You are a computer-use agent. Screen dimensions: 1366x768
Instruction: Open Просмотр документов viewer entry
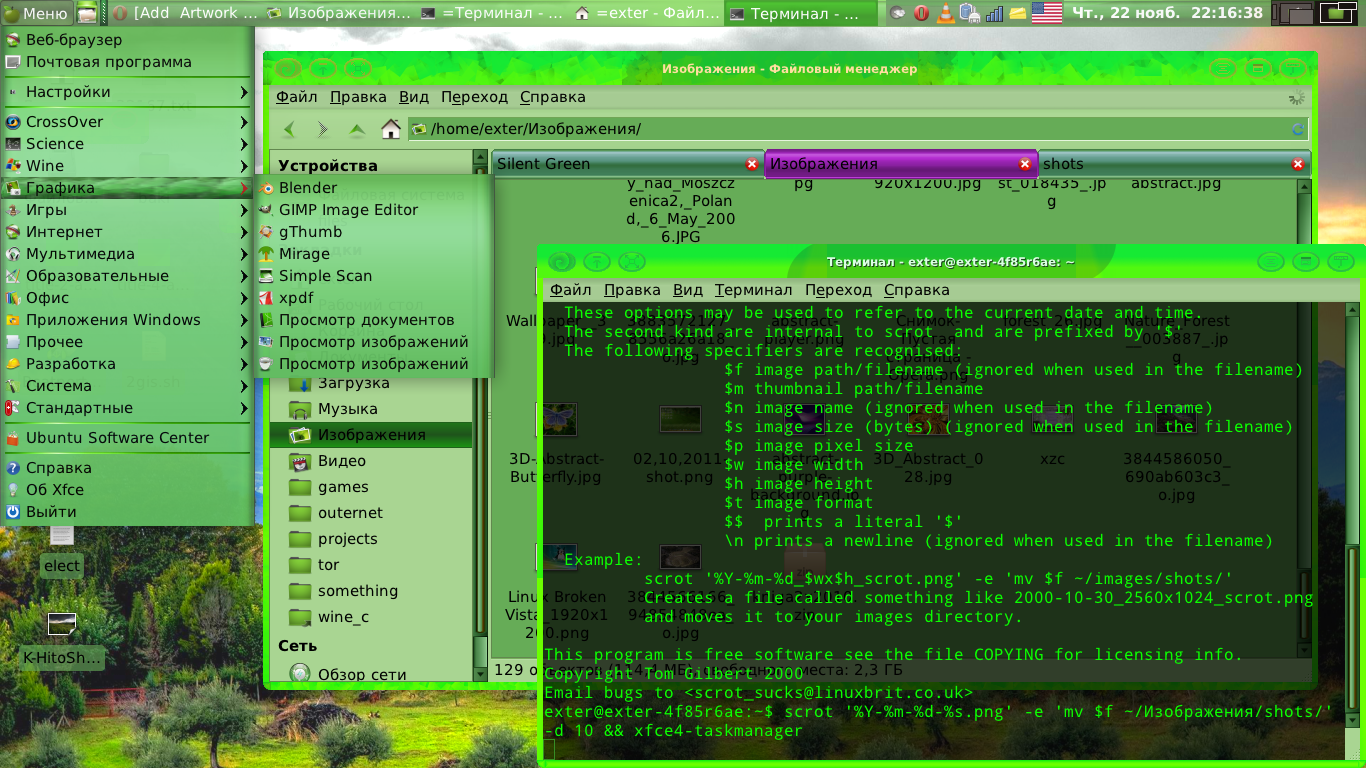tap(374, 320)
